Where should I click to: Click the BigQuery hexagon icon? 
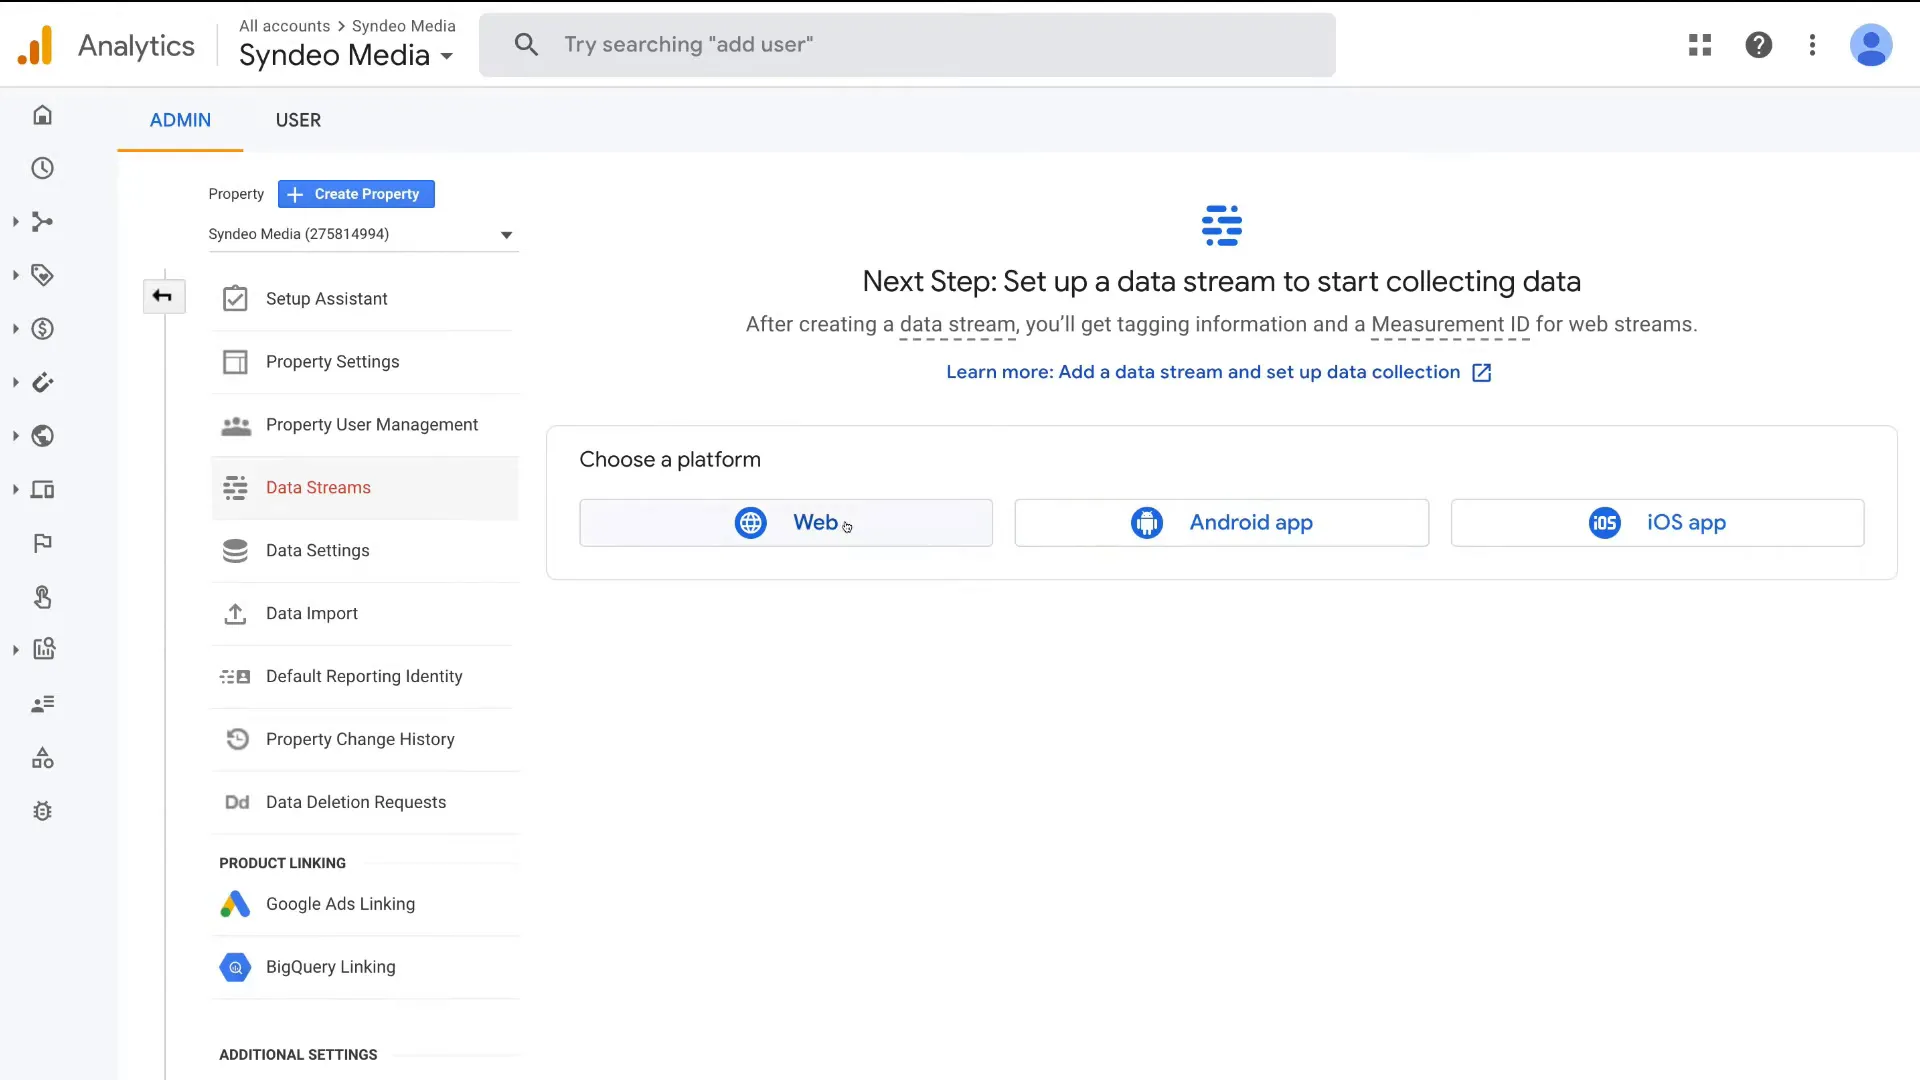click(x=235, y=967)
